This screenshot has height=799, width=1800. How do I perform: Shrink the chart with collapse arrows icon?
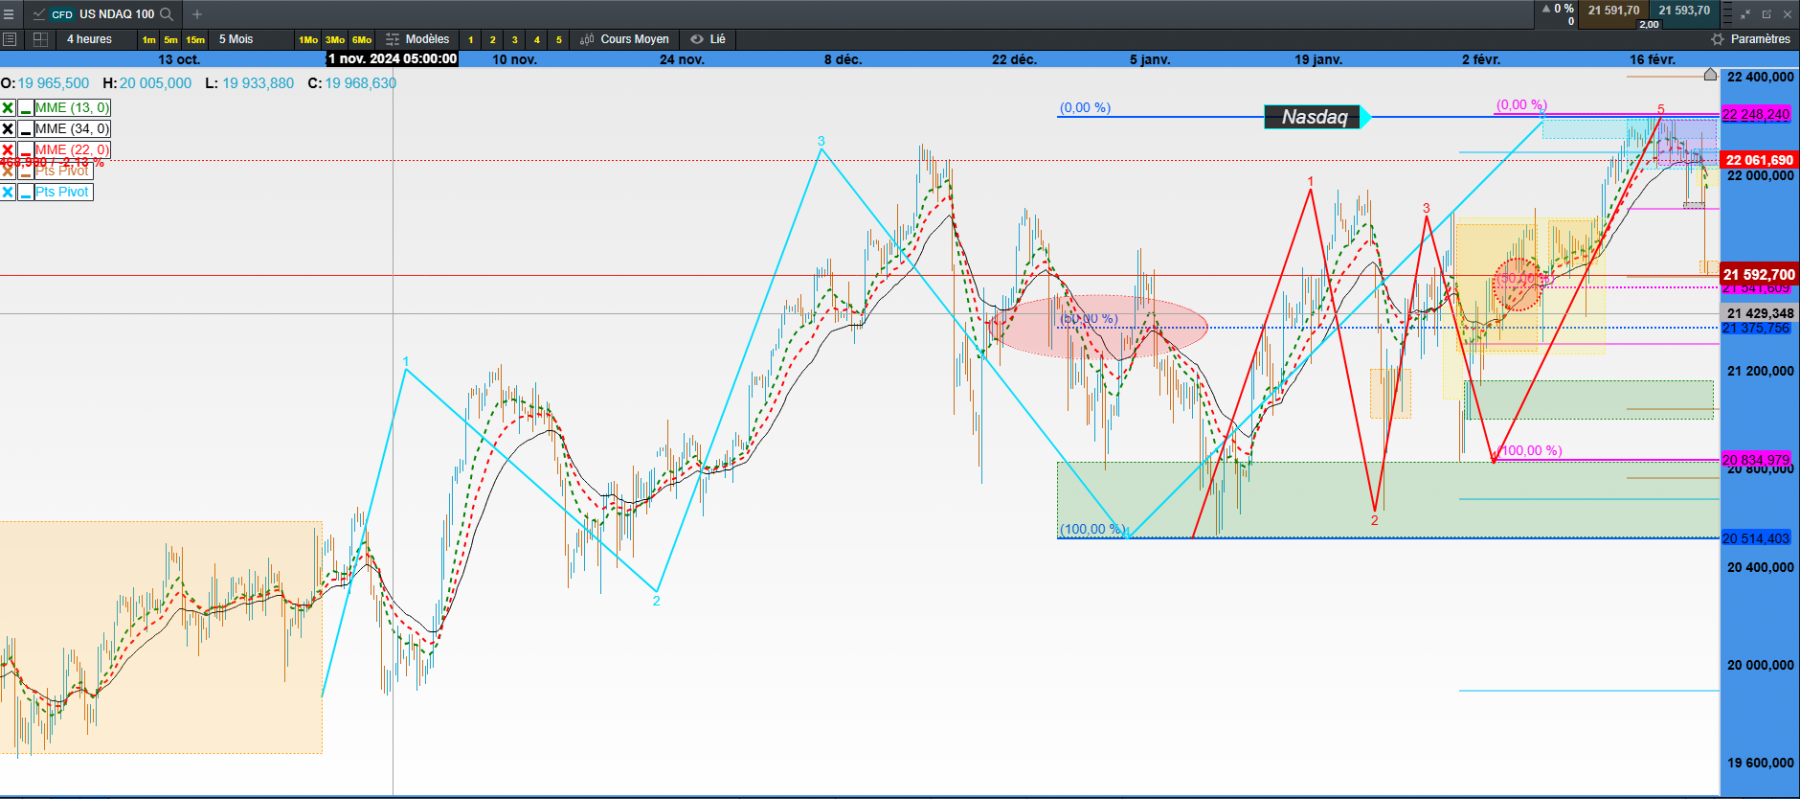pyautogui.click(x=1746, y=14)
